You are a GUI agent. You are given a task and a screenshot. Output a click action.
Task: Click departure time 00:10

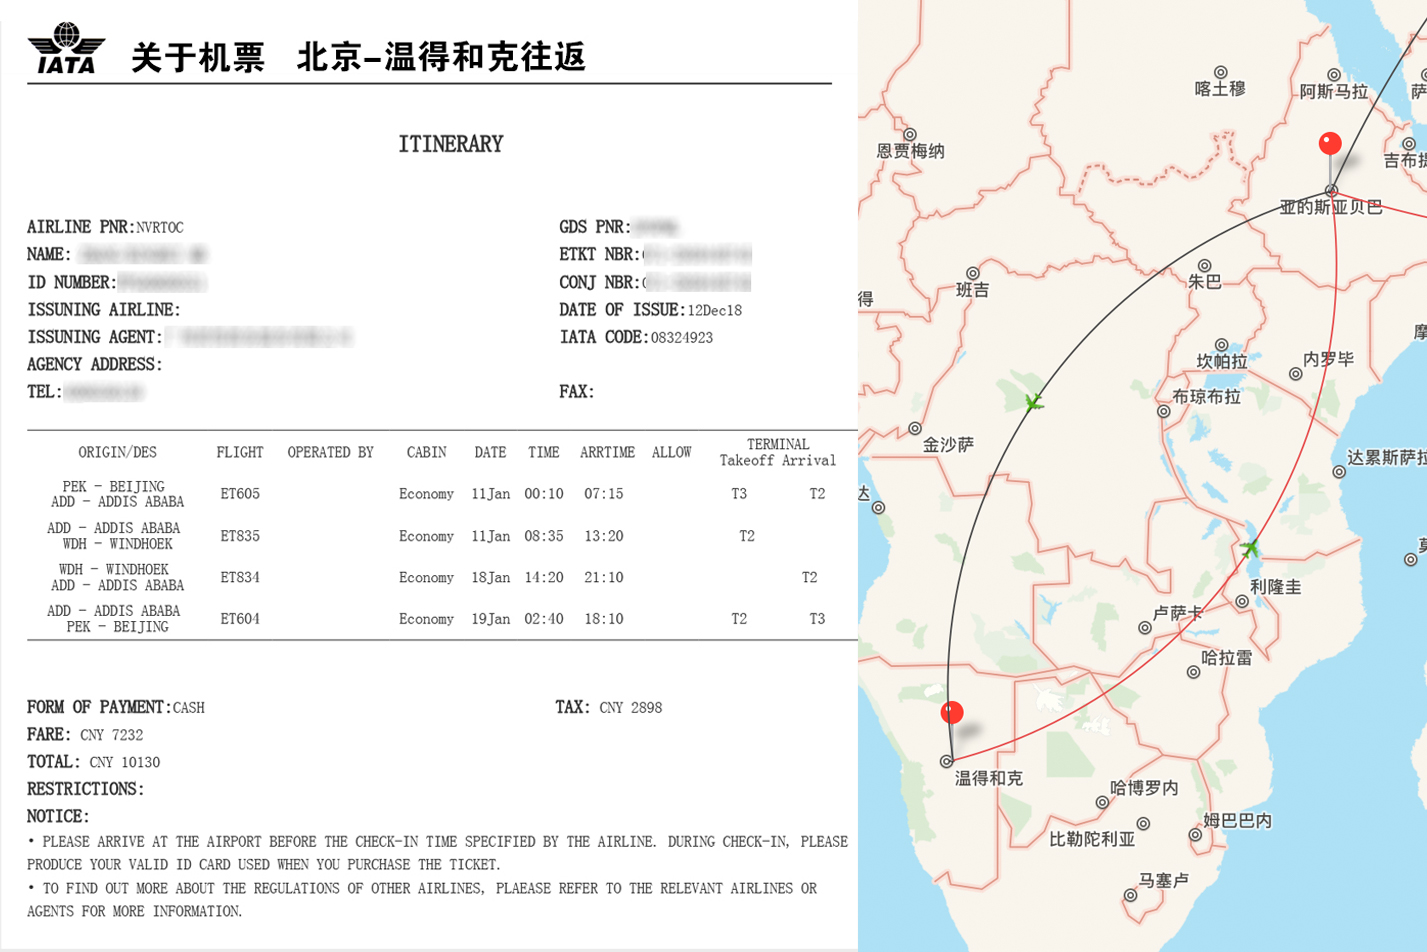(x=544, y=494)
